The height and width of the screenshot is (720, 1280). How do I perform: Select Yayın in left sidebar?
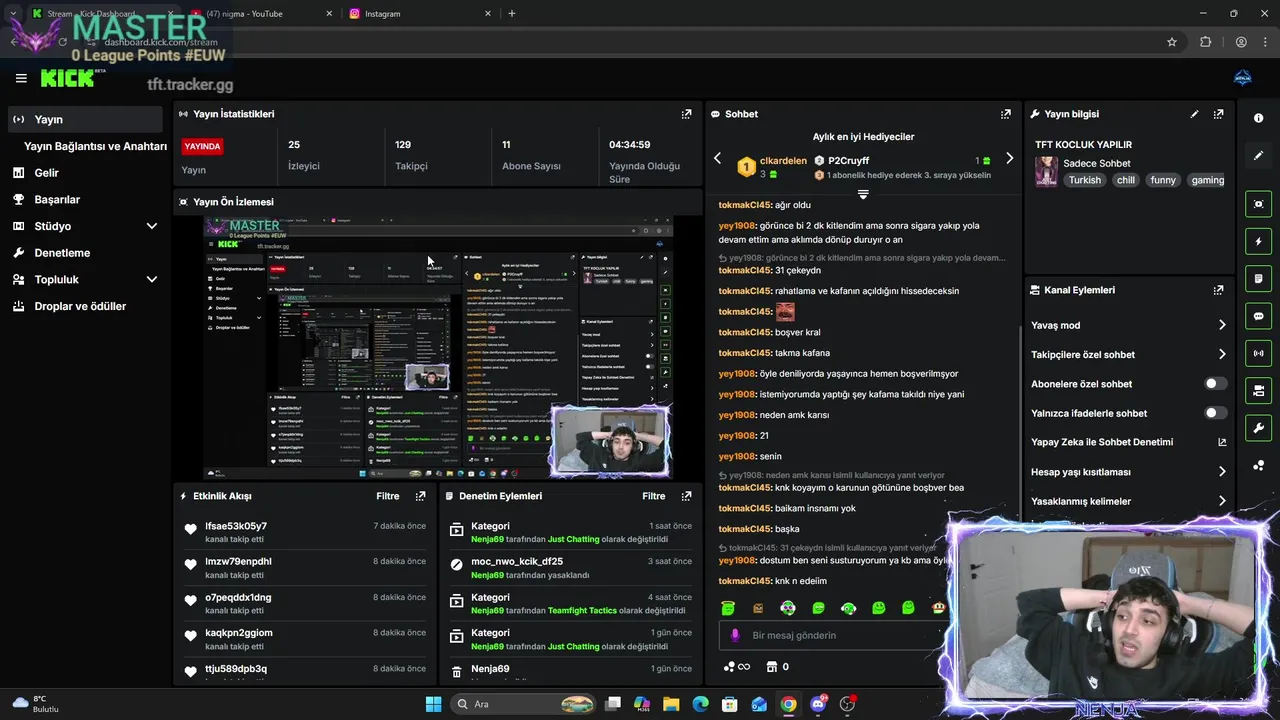(85, 119)
